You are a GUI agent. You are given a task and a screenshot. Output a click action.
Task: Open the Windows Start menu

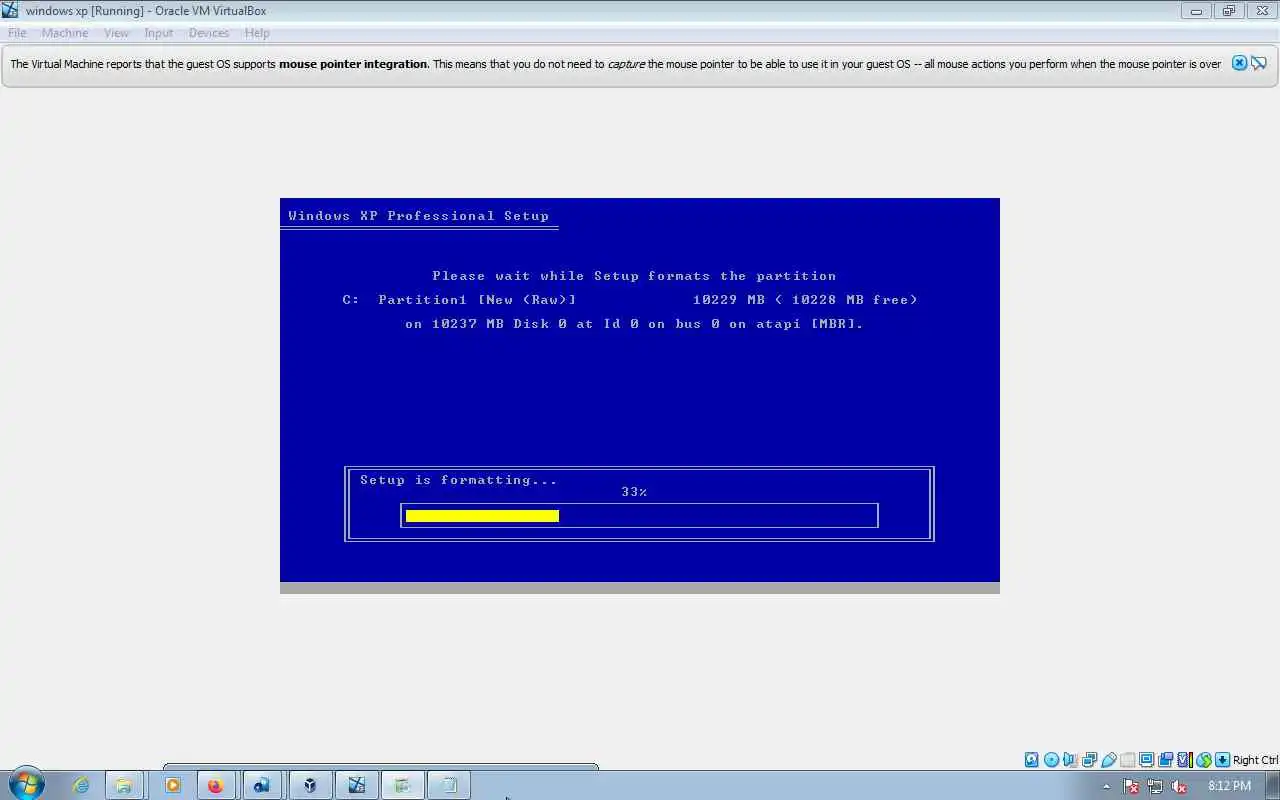click(26, 785)
